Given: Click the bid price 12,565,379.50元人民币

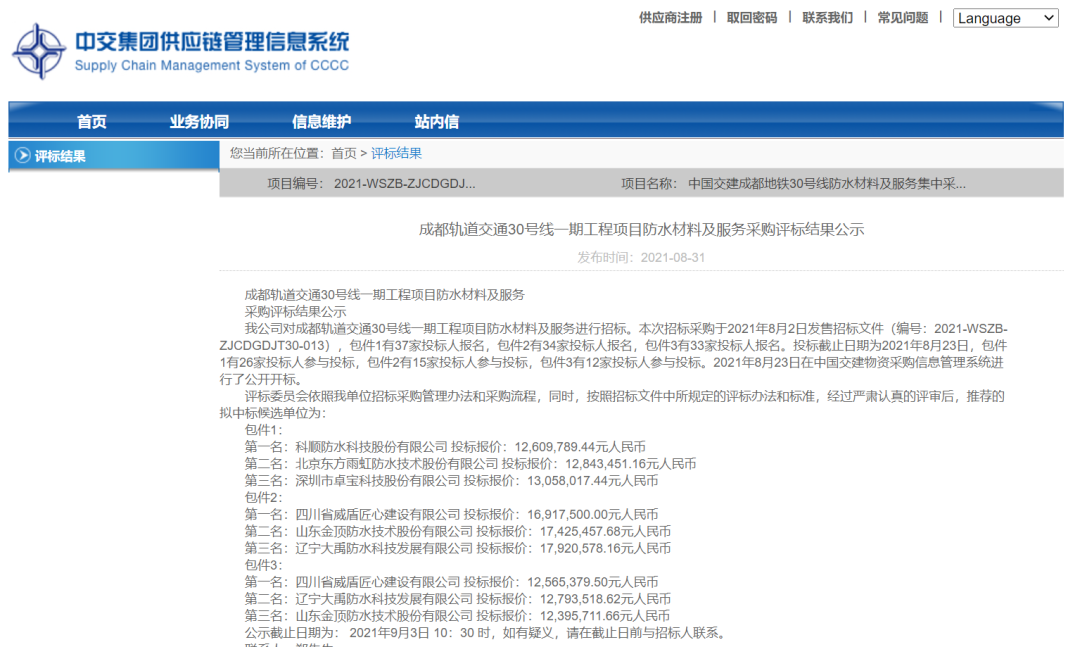Looking at the screenshot, I should (x=592, y=582).
